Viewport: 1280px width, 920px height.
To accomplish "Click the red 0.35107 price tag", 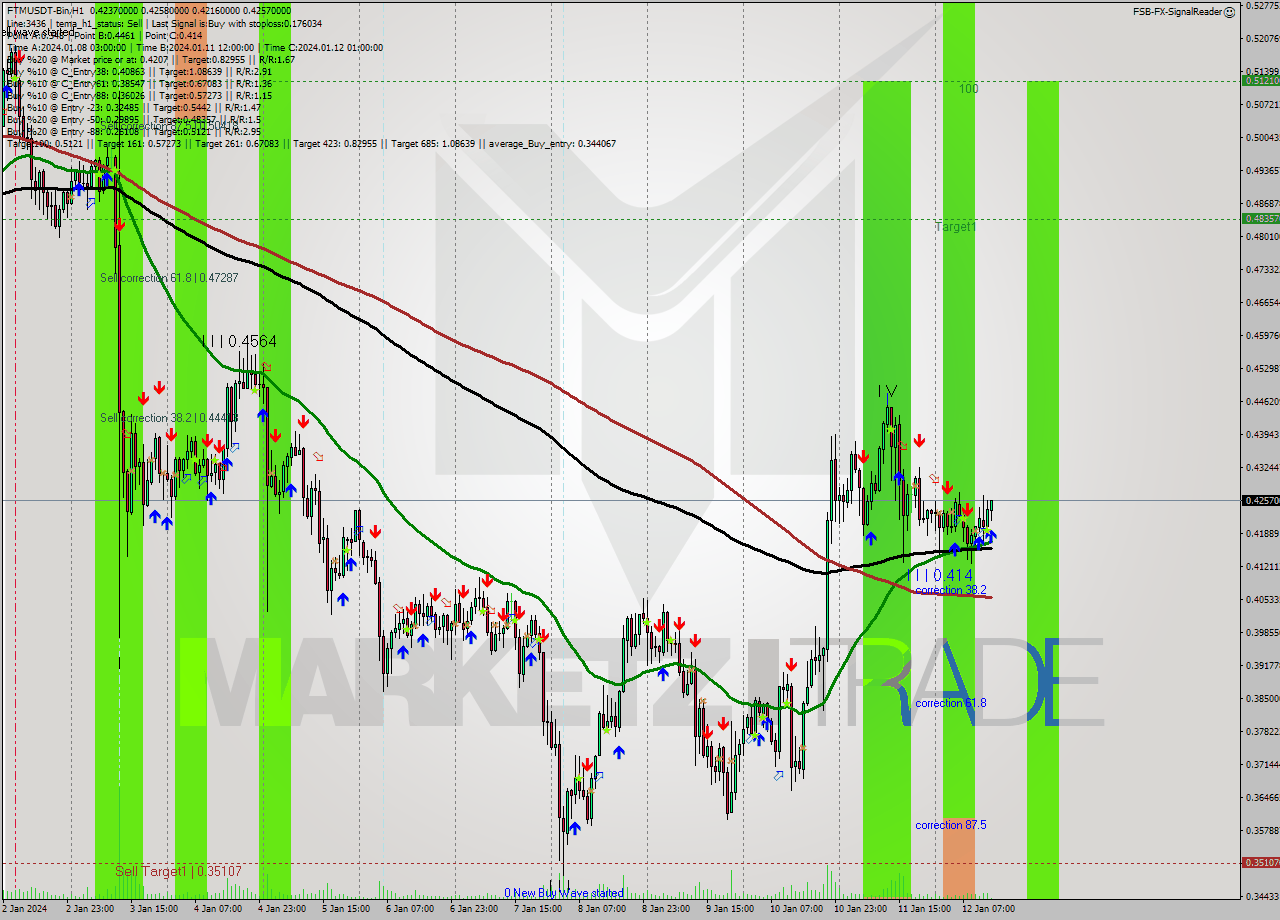I will coord(1260,862).
